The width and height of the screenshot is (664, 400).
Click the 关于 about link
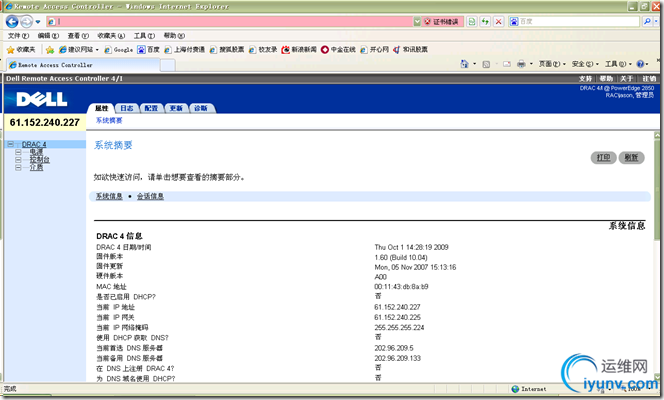(x=627, y=79)
